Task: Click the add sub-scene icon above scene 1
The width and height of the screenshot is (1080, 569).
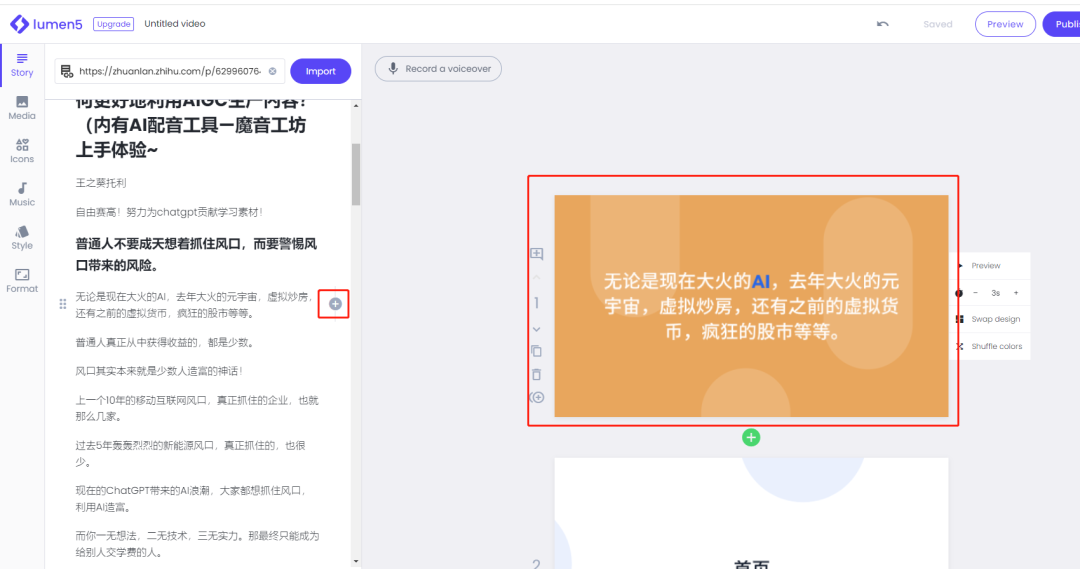Action: coord(537,254)
